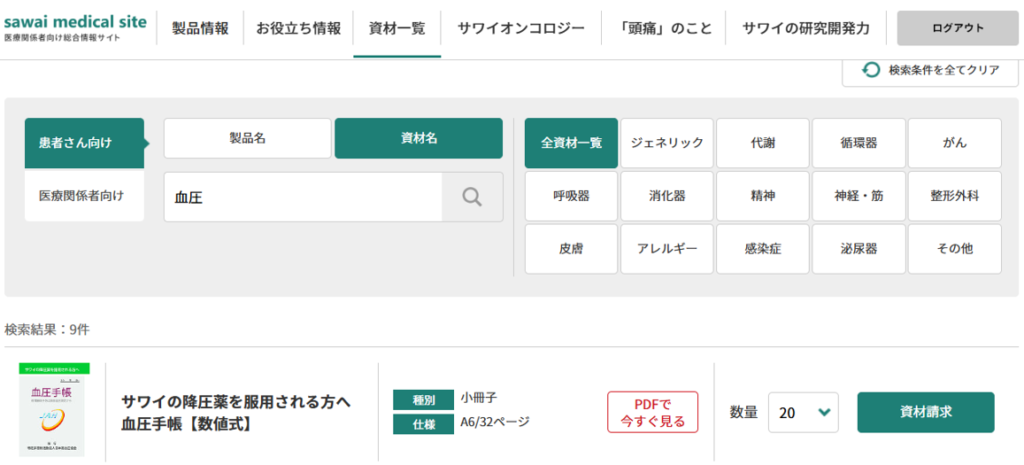Click the 検索結果：9件 text
The height and width of the screenshot is (465, 1024).
(x=47, y=329)
